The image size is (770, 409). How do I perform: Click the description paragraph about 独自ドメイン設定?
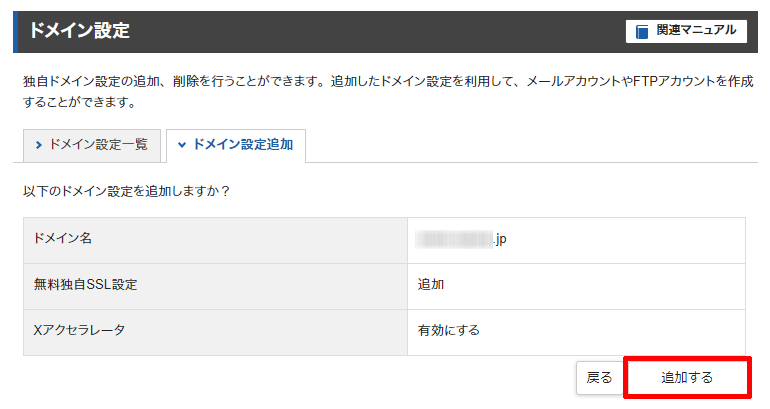point(388,91)
